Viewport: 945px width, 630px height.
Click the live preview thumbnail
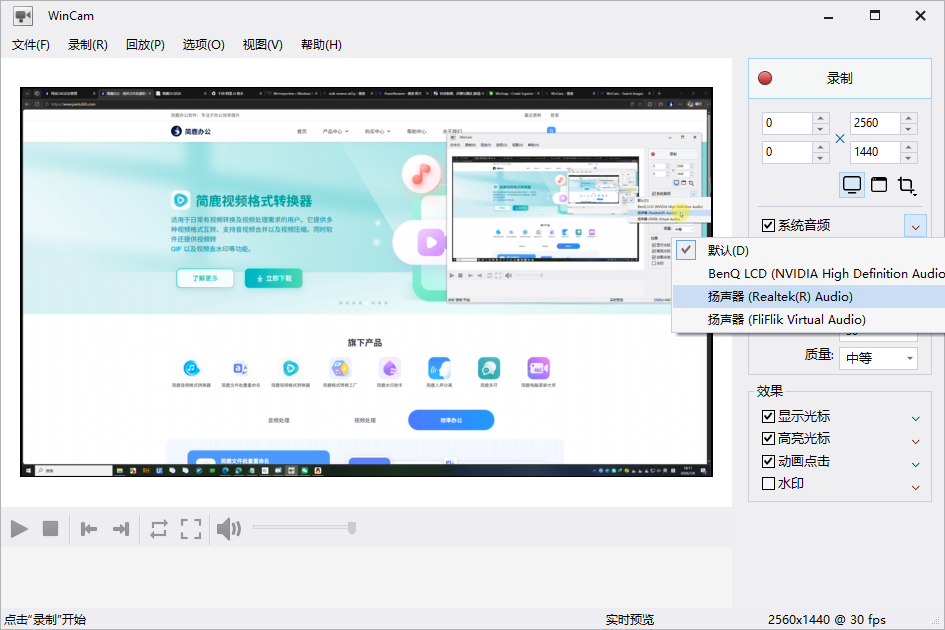click(366, 282)
